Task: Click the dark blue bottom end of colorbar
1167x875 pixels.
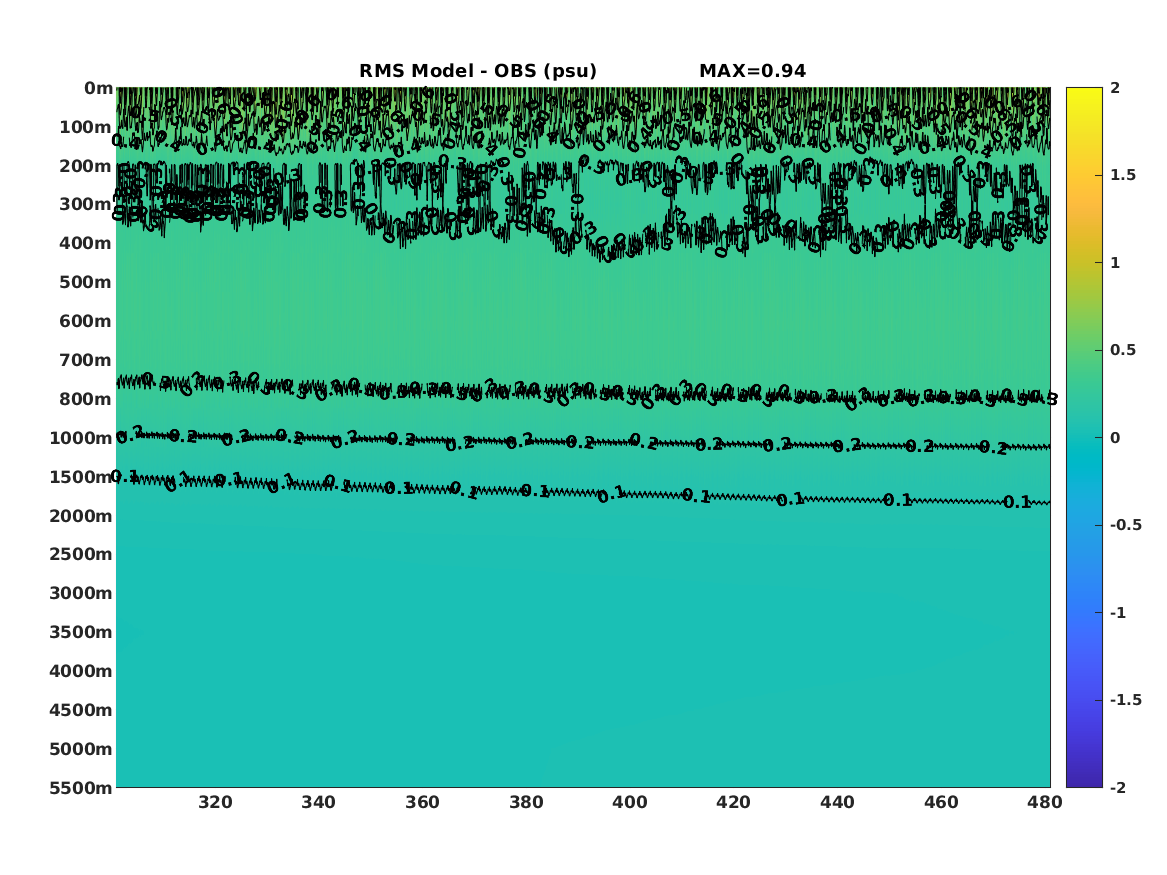Action: click(1084, 781)
